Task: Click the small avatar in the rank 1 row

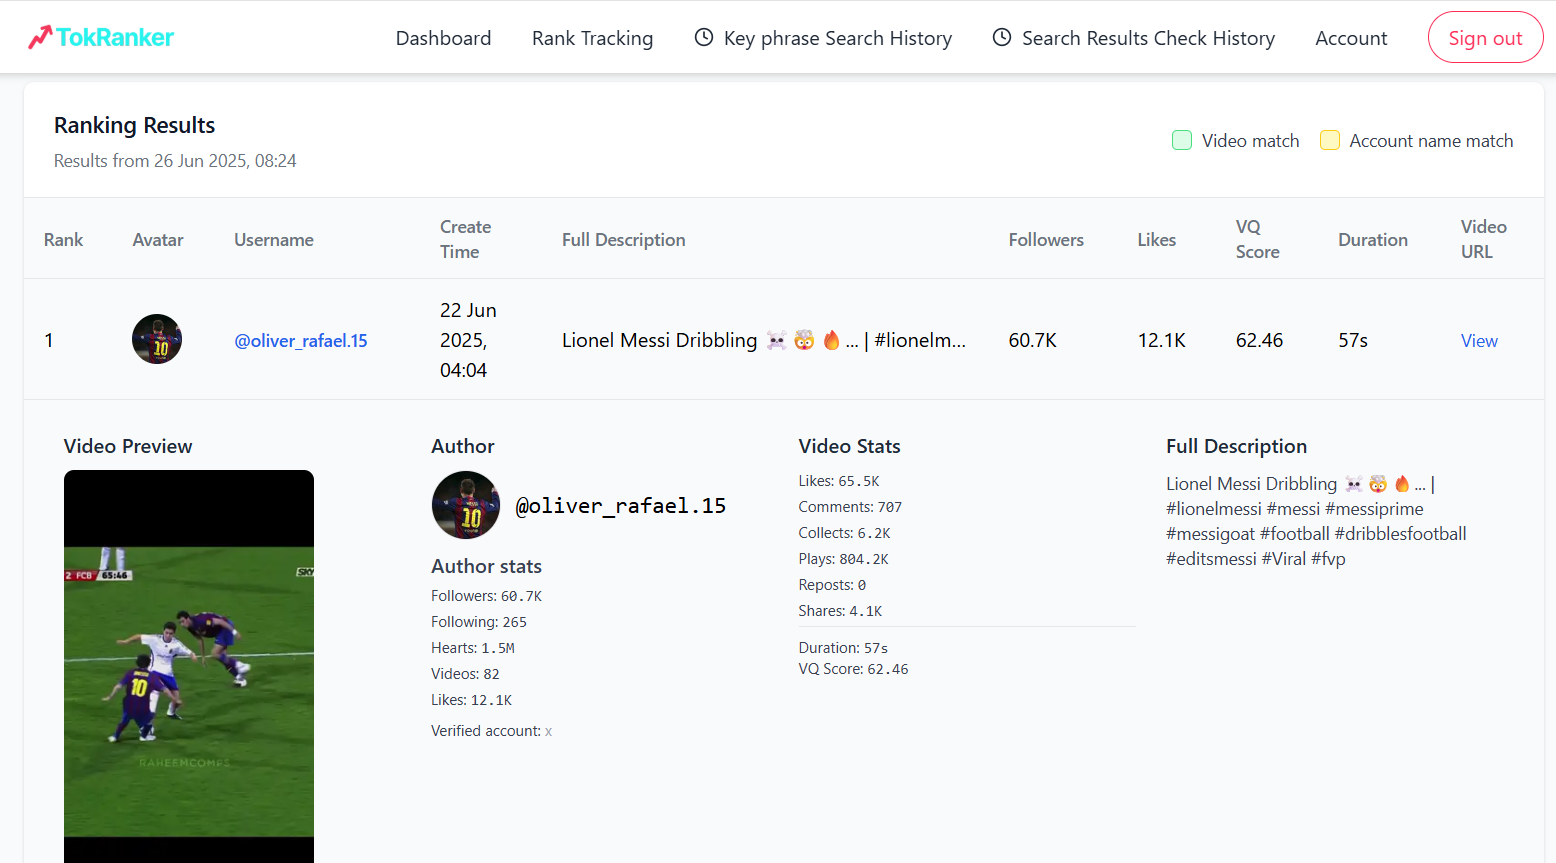Action: point(157,339)
